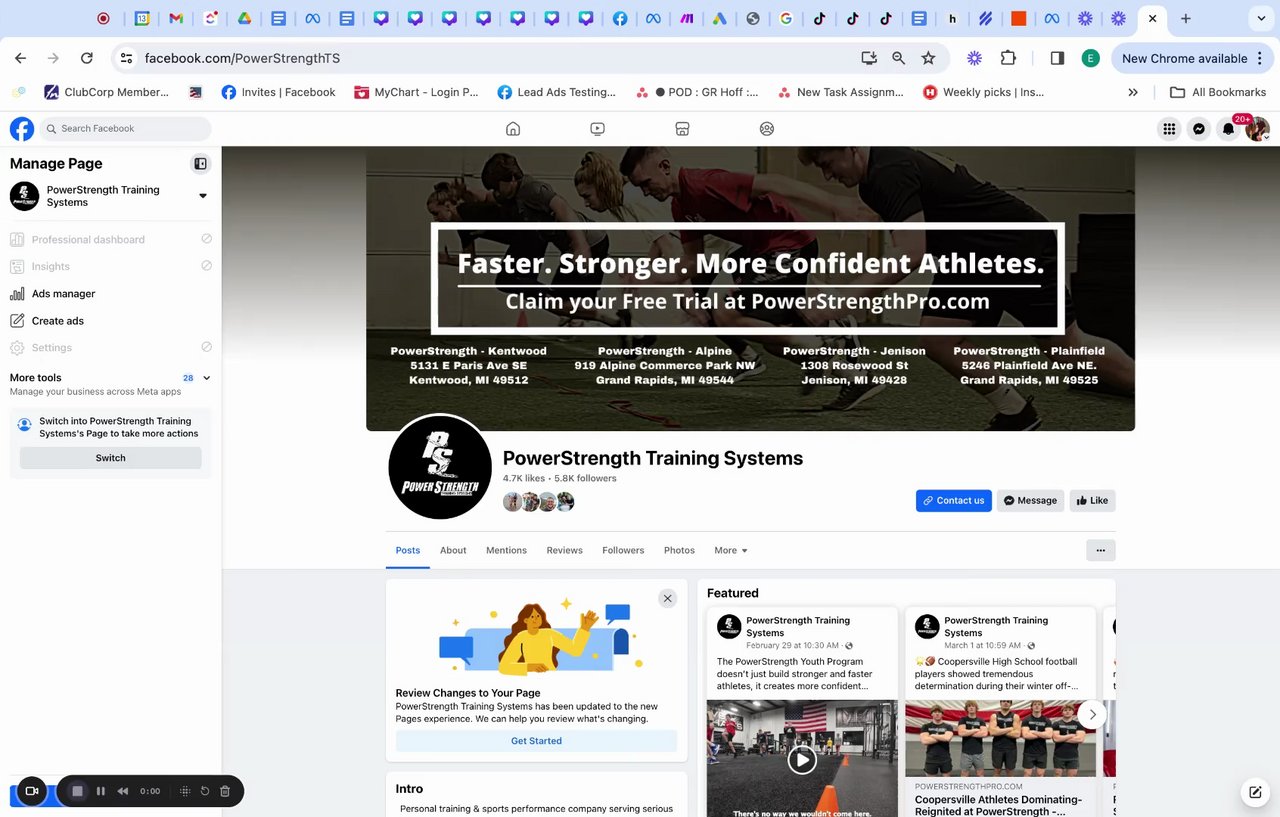Open the Reviews tab
The height and width of the screenshot is (817, 1280).
click(564, 550)
